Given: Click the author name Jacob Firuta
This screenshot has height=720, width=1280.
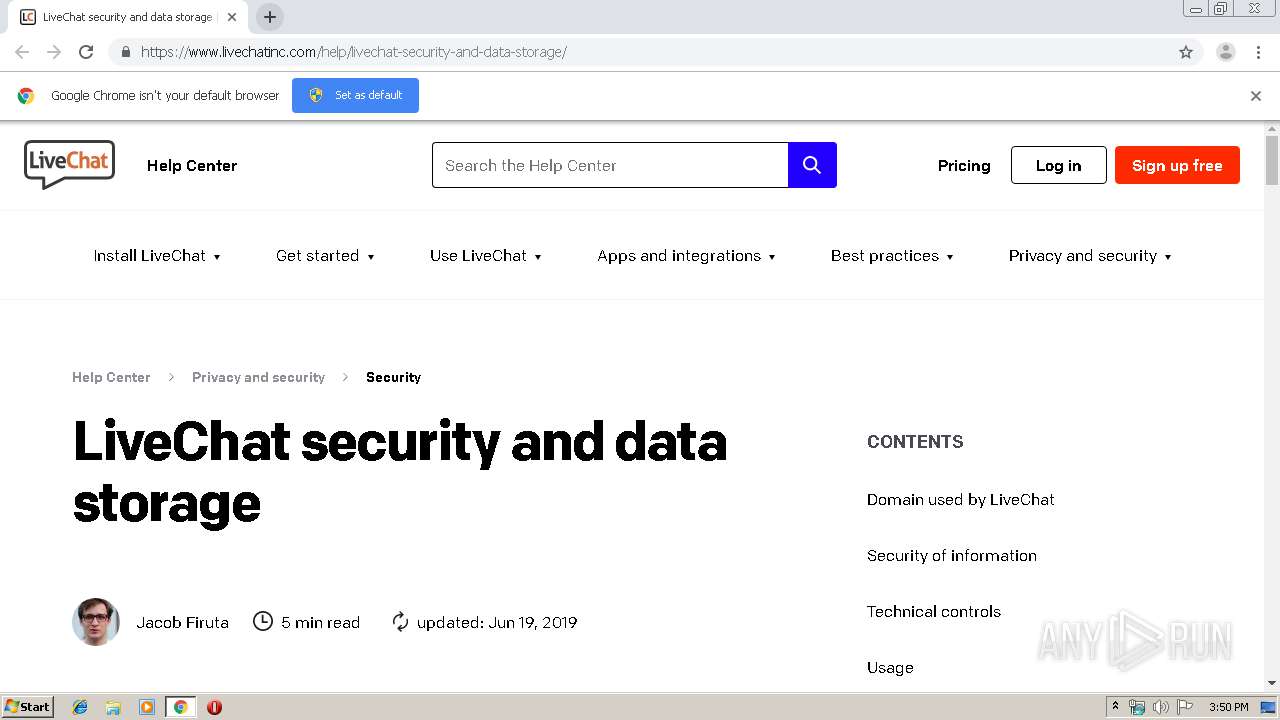Looking at the screenshot, I should (x=182, y=622).
